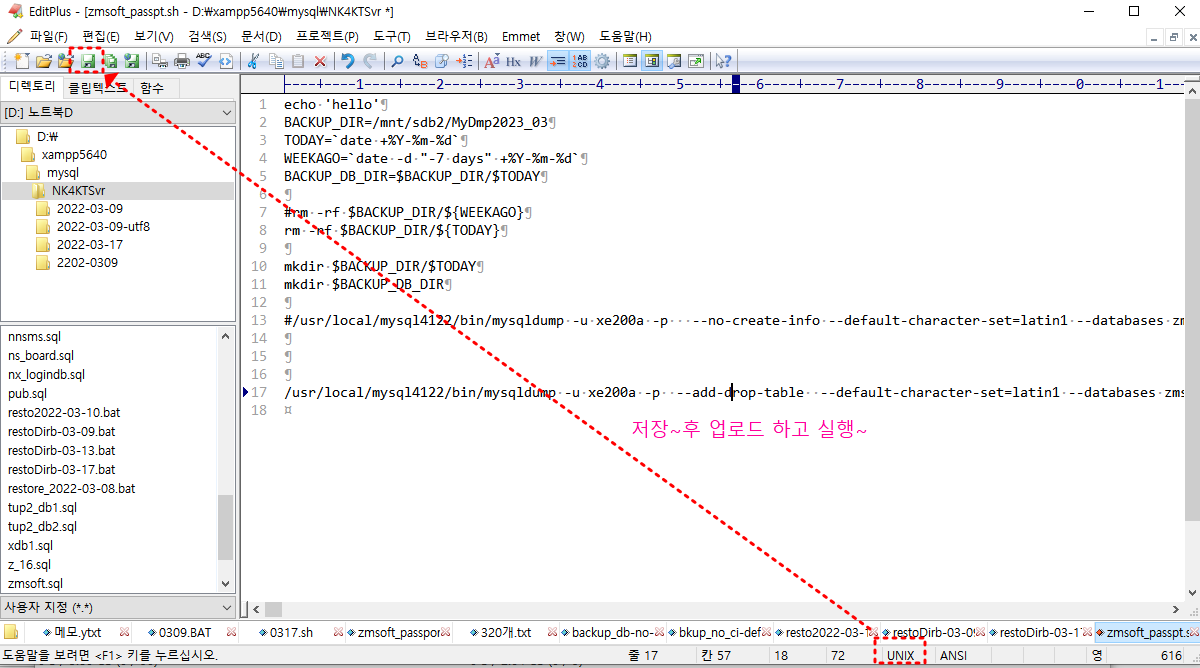Switch to the 메모.ytxt document tab
The width and height of the screenshot is (1200, 668).
click(x=78, y=632)
